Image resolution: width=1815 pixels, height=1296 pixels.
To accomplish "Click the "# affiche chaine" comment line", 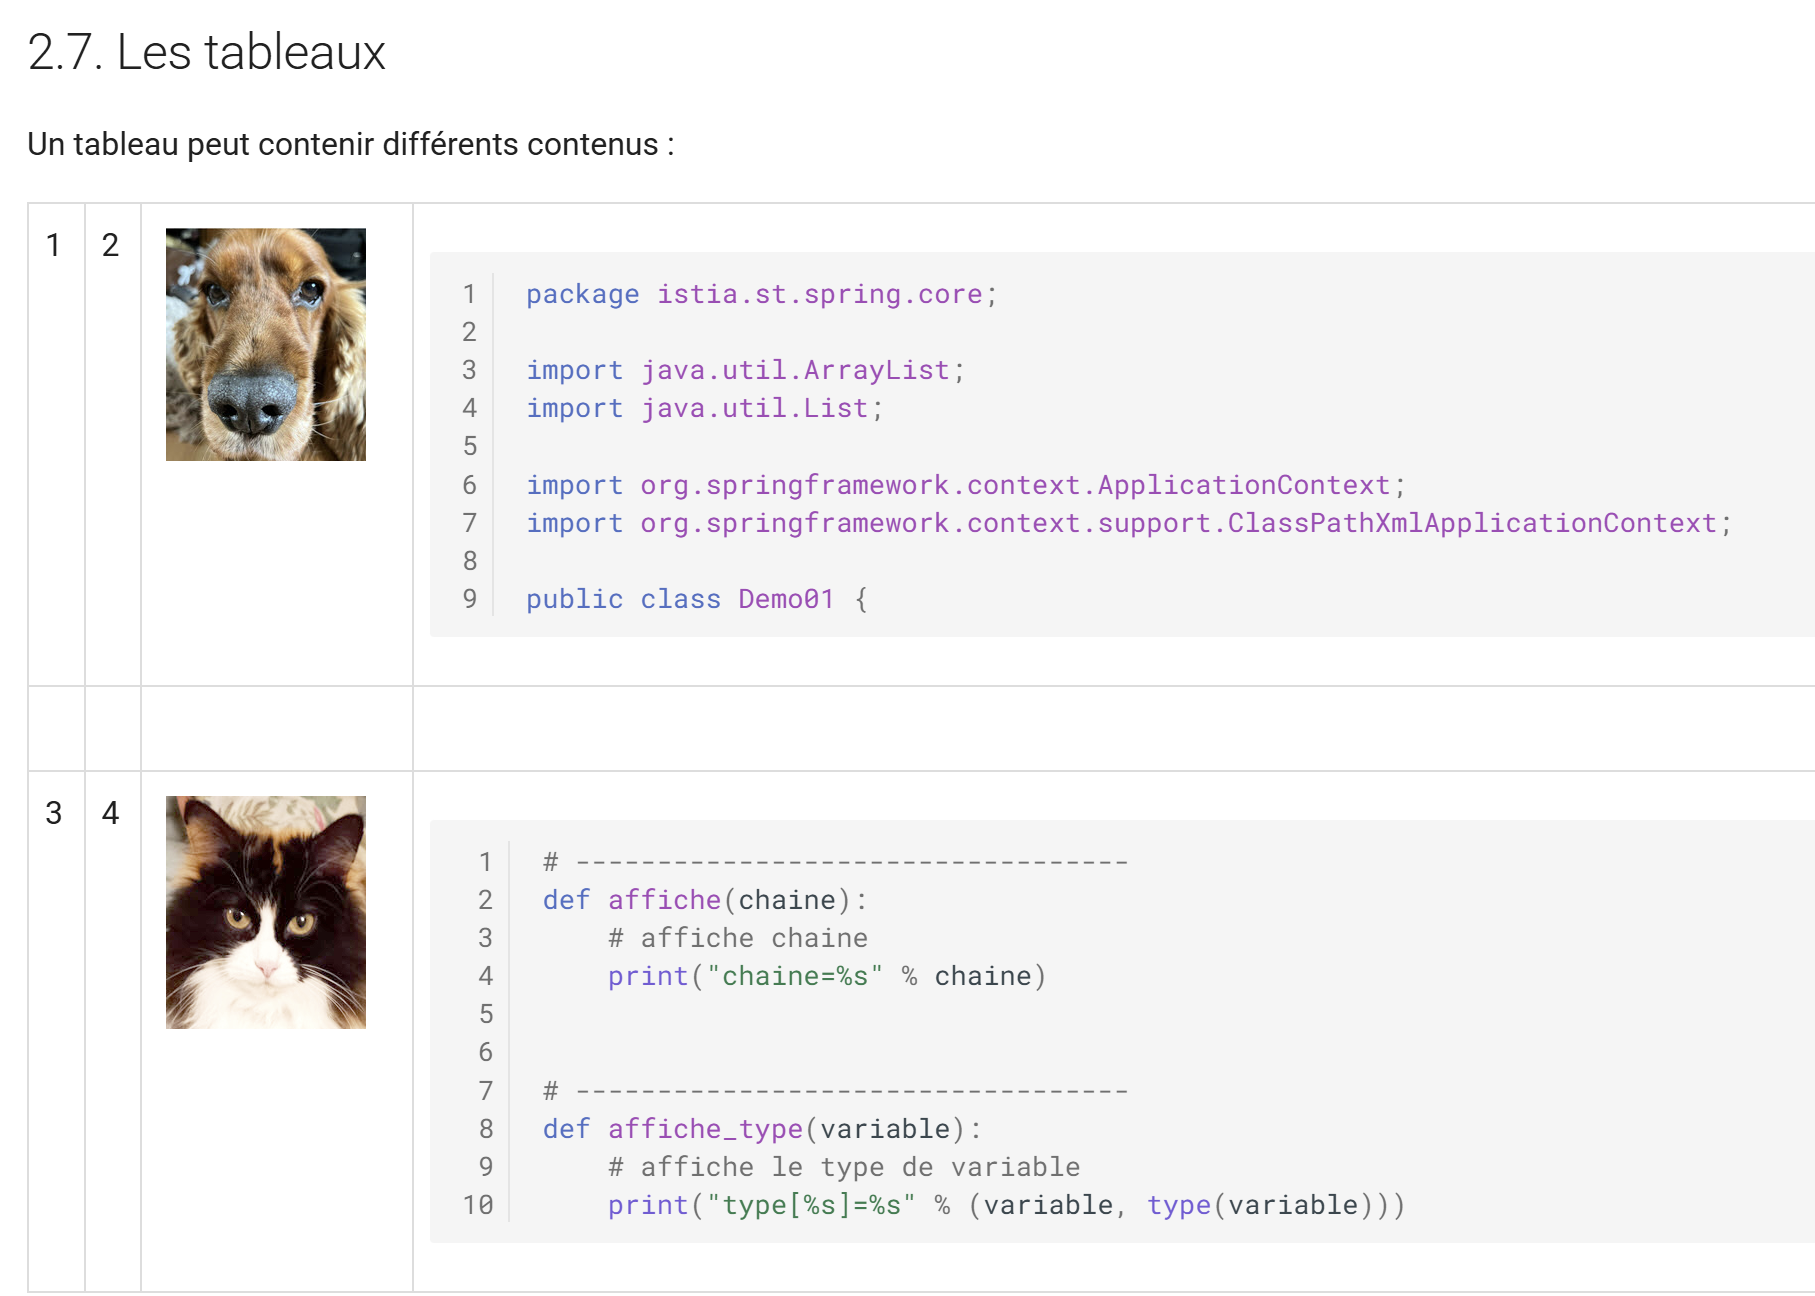I will point(737,938).
